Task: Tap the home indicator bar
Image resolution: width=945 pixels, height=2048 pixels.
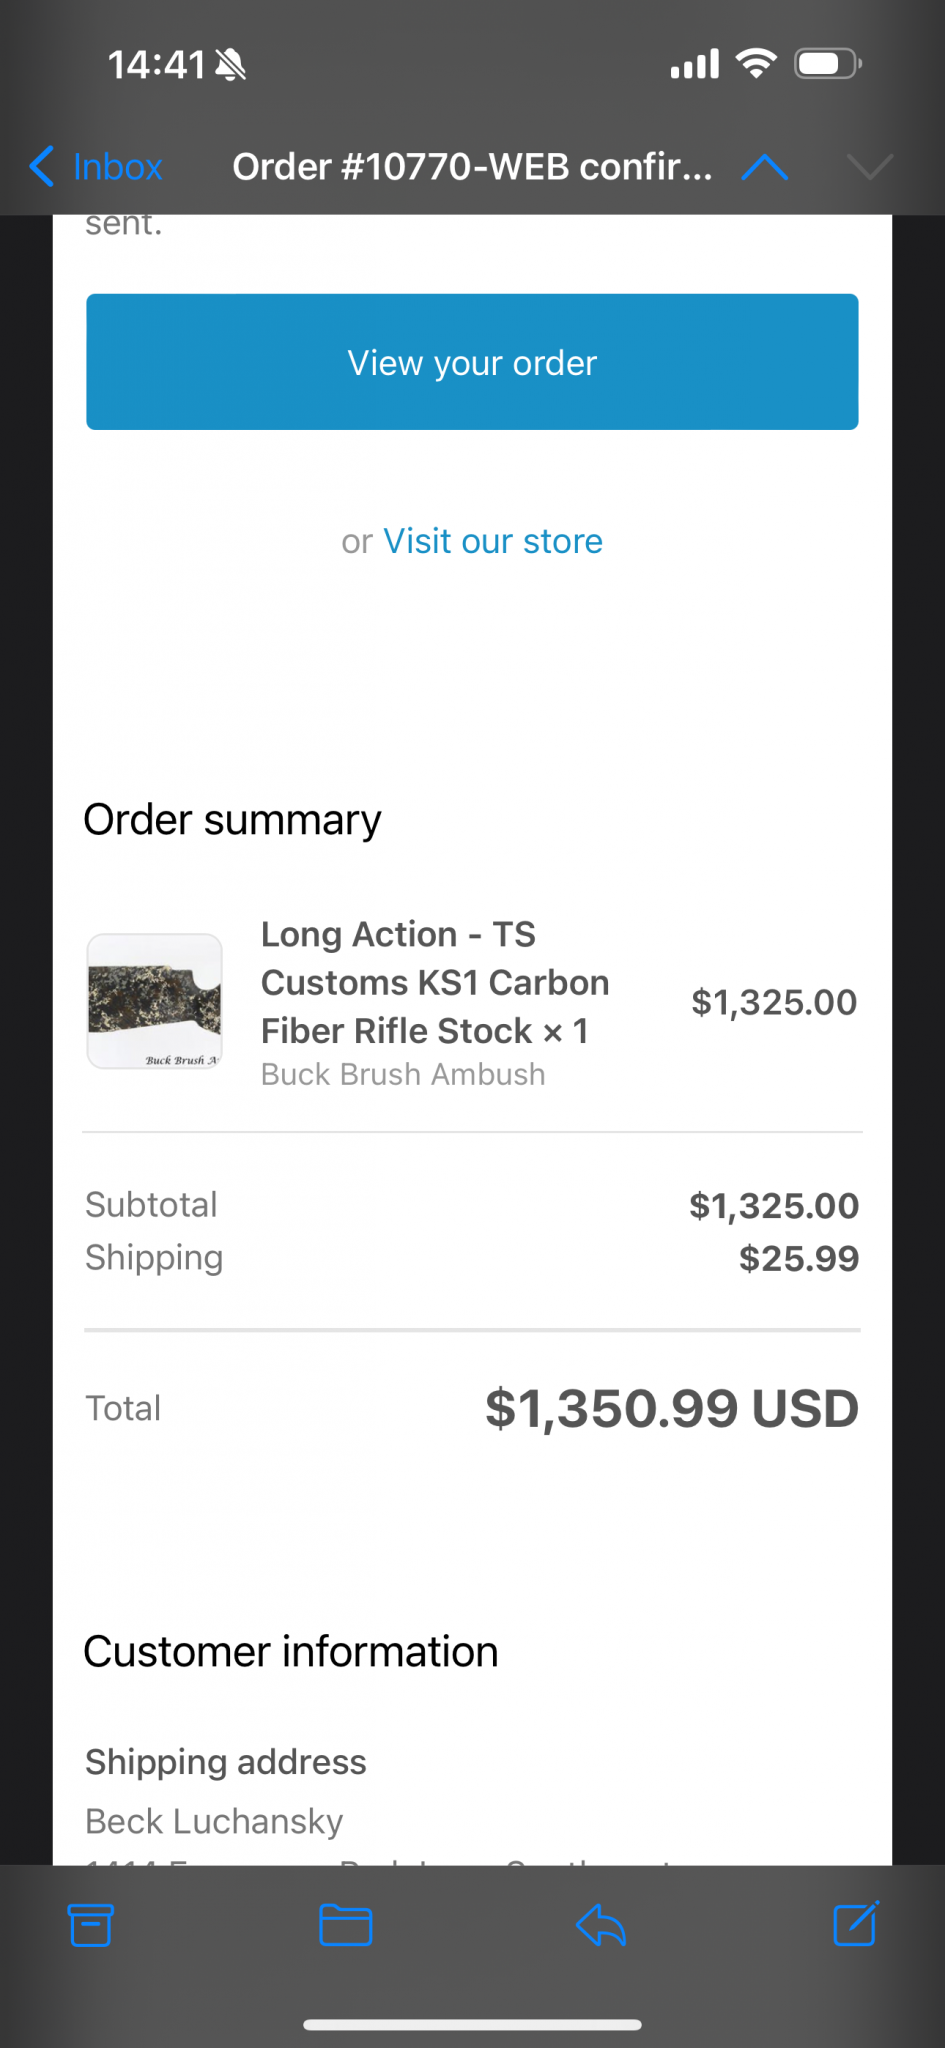Action: (472, 2025)
